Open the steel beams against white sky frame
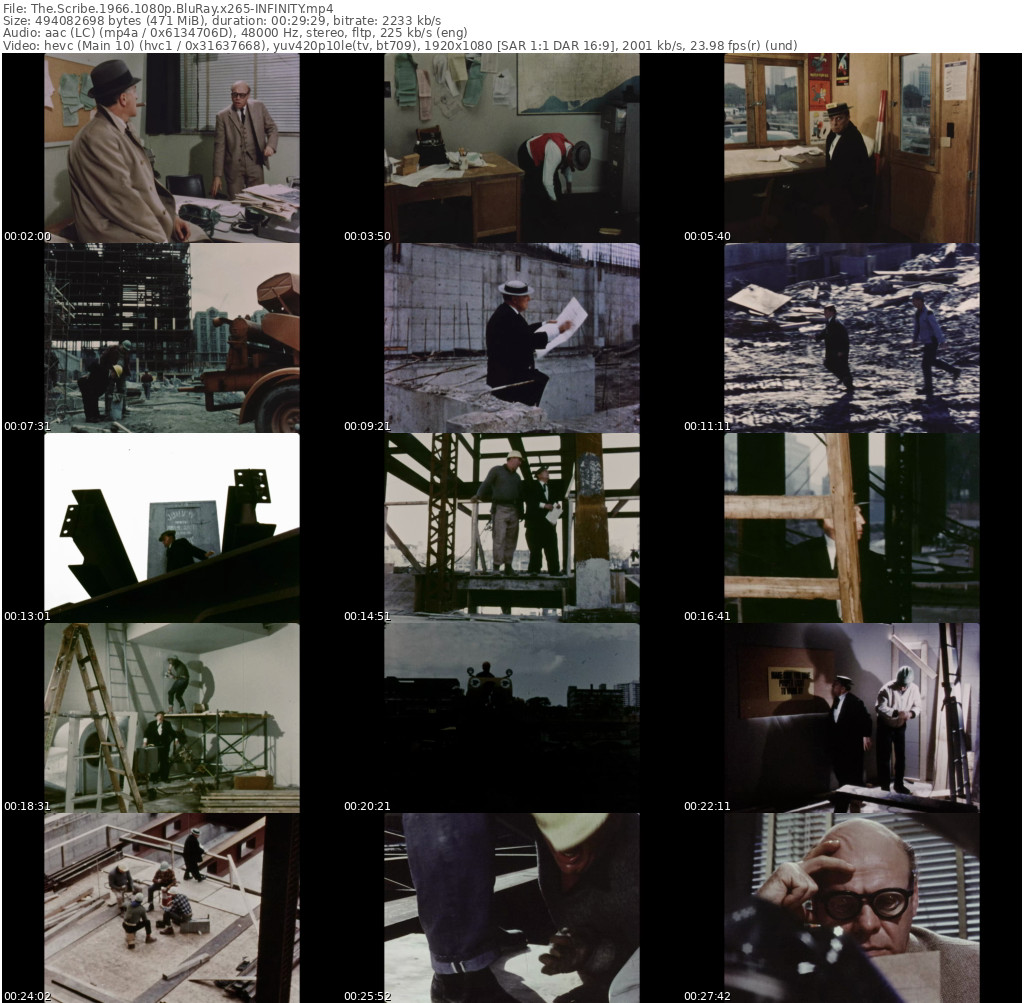Viewport: 1024px width, 1003px height. (x=171, y=527)
